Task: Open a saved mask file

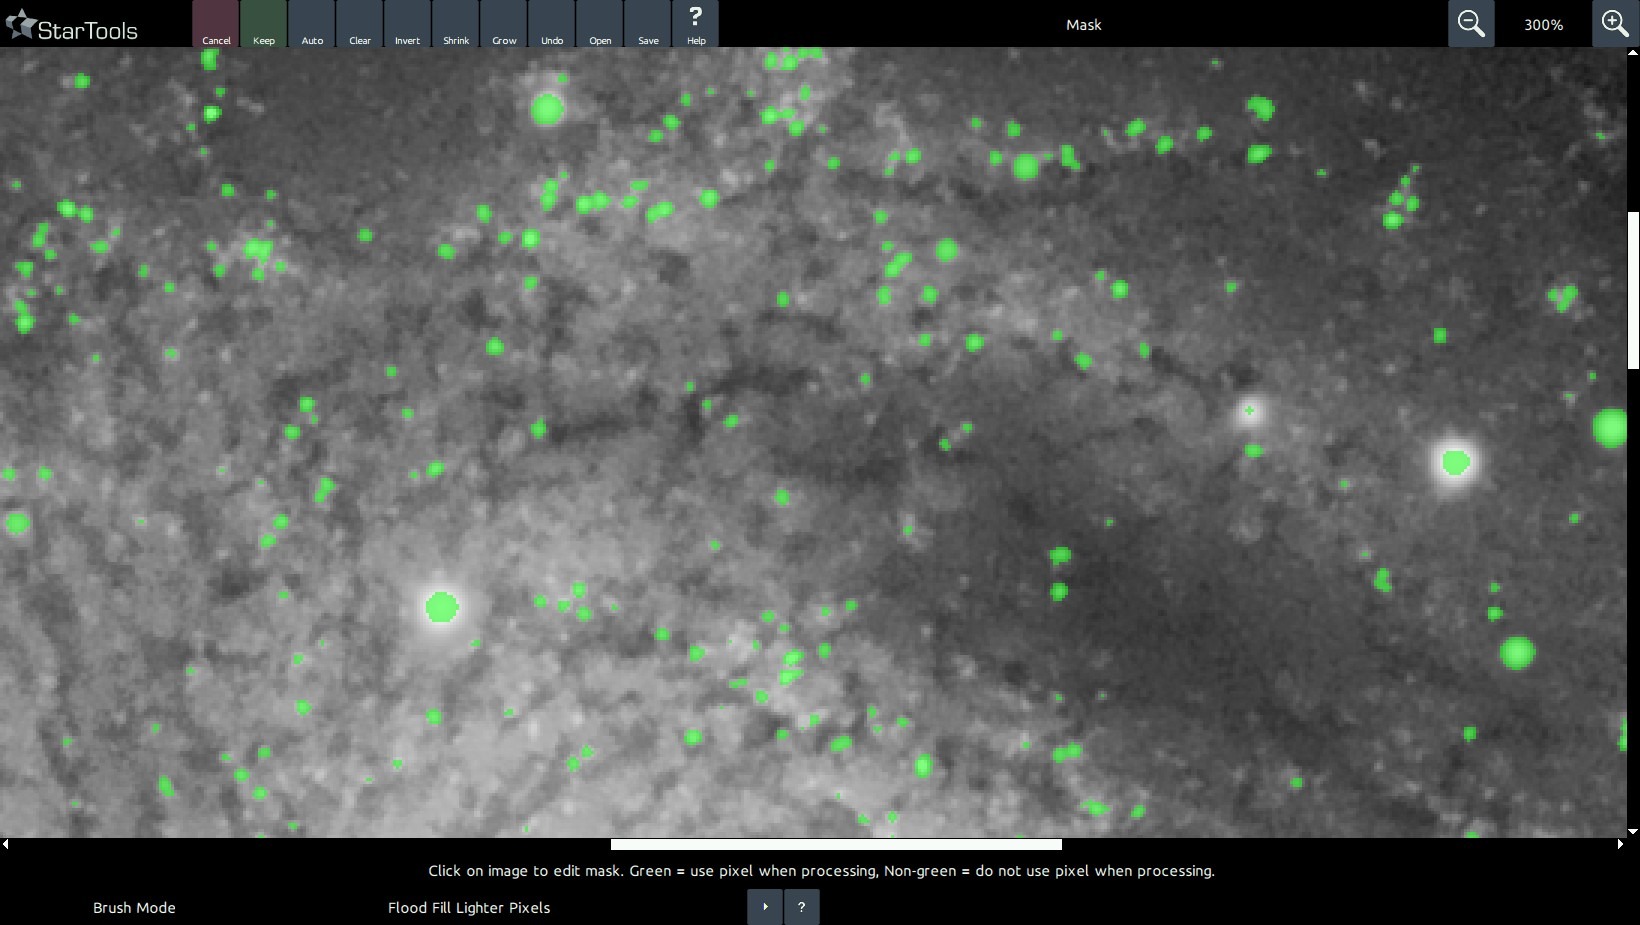Action: [x=600, y=24]
